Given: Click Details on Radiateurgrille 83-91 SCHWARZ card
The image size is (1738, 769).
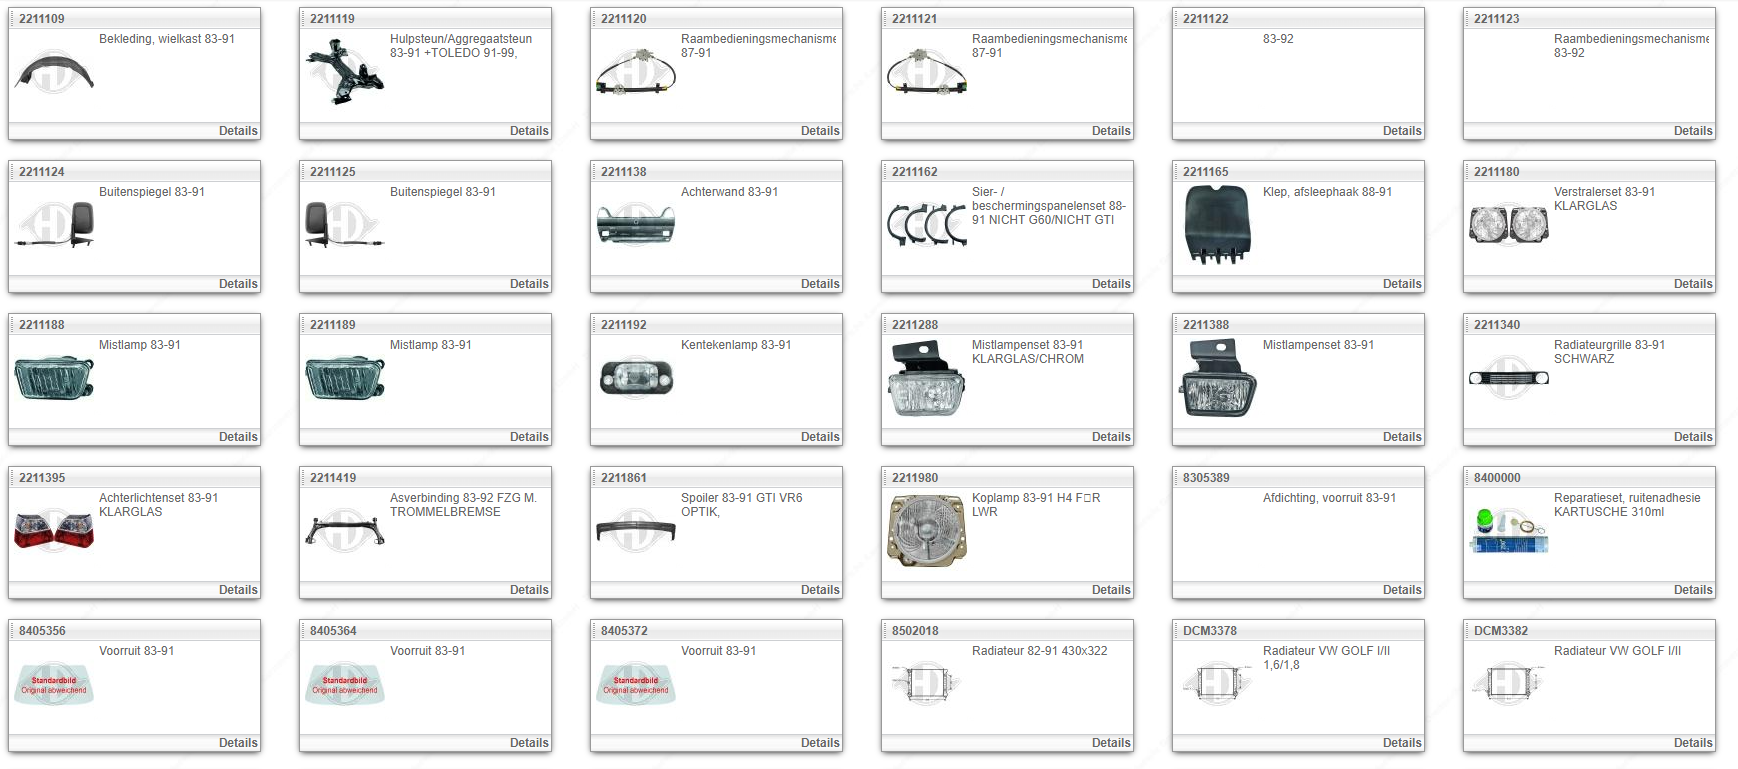Looking at the screenshot, I should [x=1692, y=437].
